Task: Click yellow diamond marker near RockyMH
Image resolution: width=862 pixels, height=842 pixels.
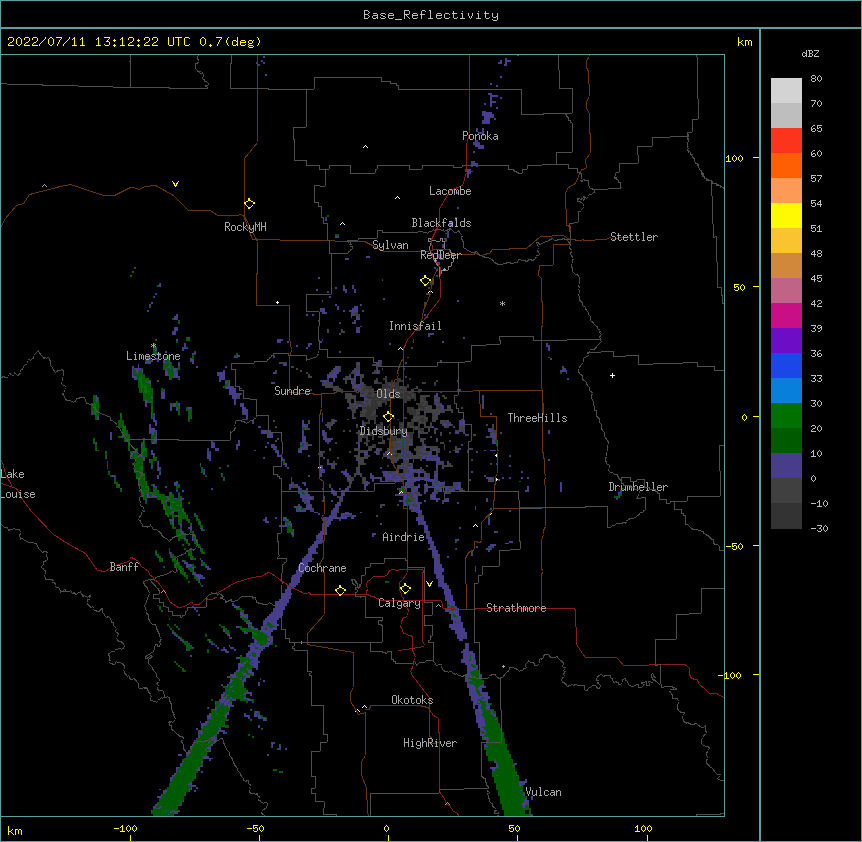Action: tap(249, 204)
